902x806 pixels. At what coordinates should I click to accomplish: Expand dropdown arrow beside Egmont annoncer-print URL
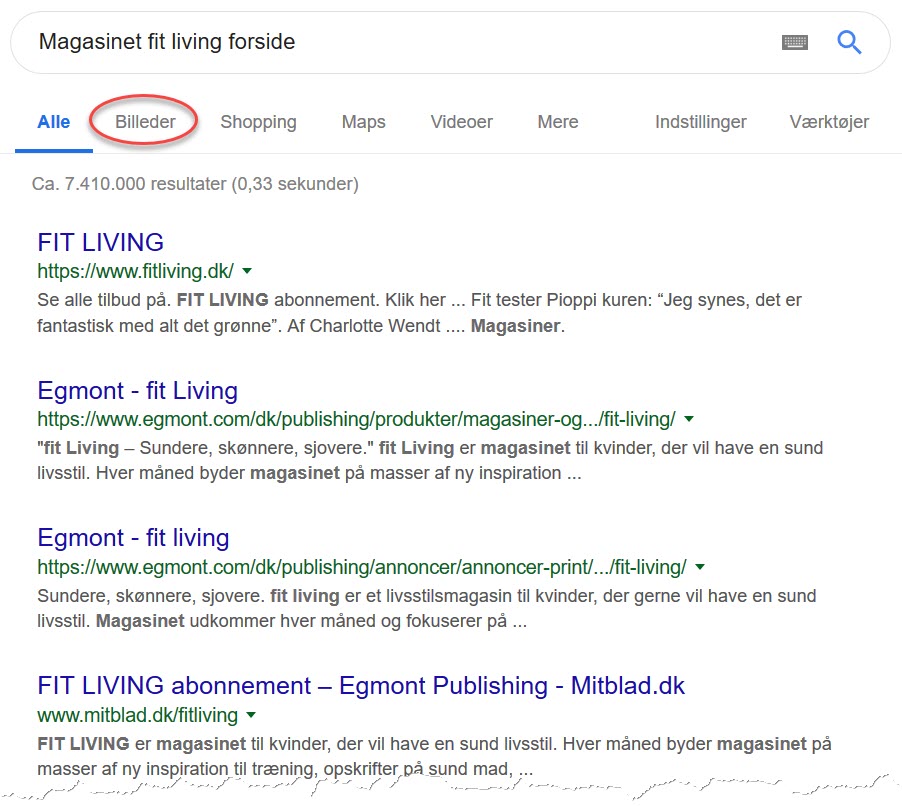[x=699, y=567]
